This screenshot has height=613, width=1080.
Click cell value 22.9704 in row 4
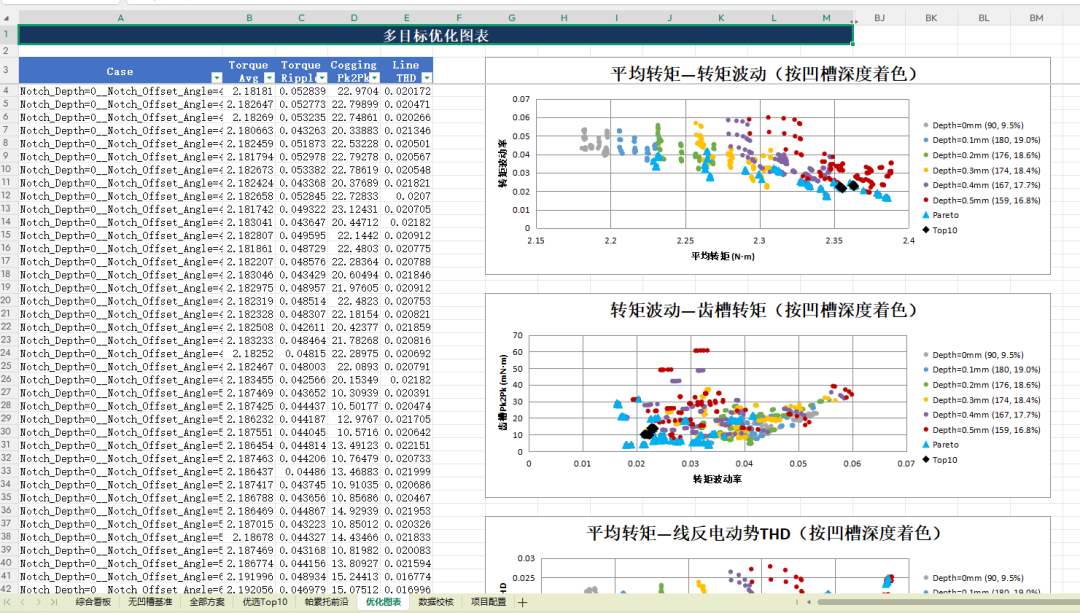(354, 91)
